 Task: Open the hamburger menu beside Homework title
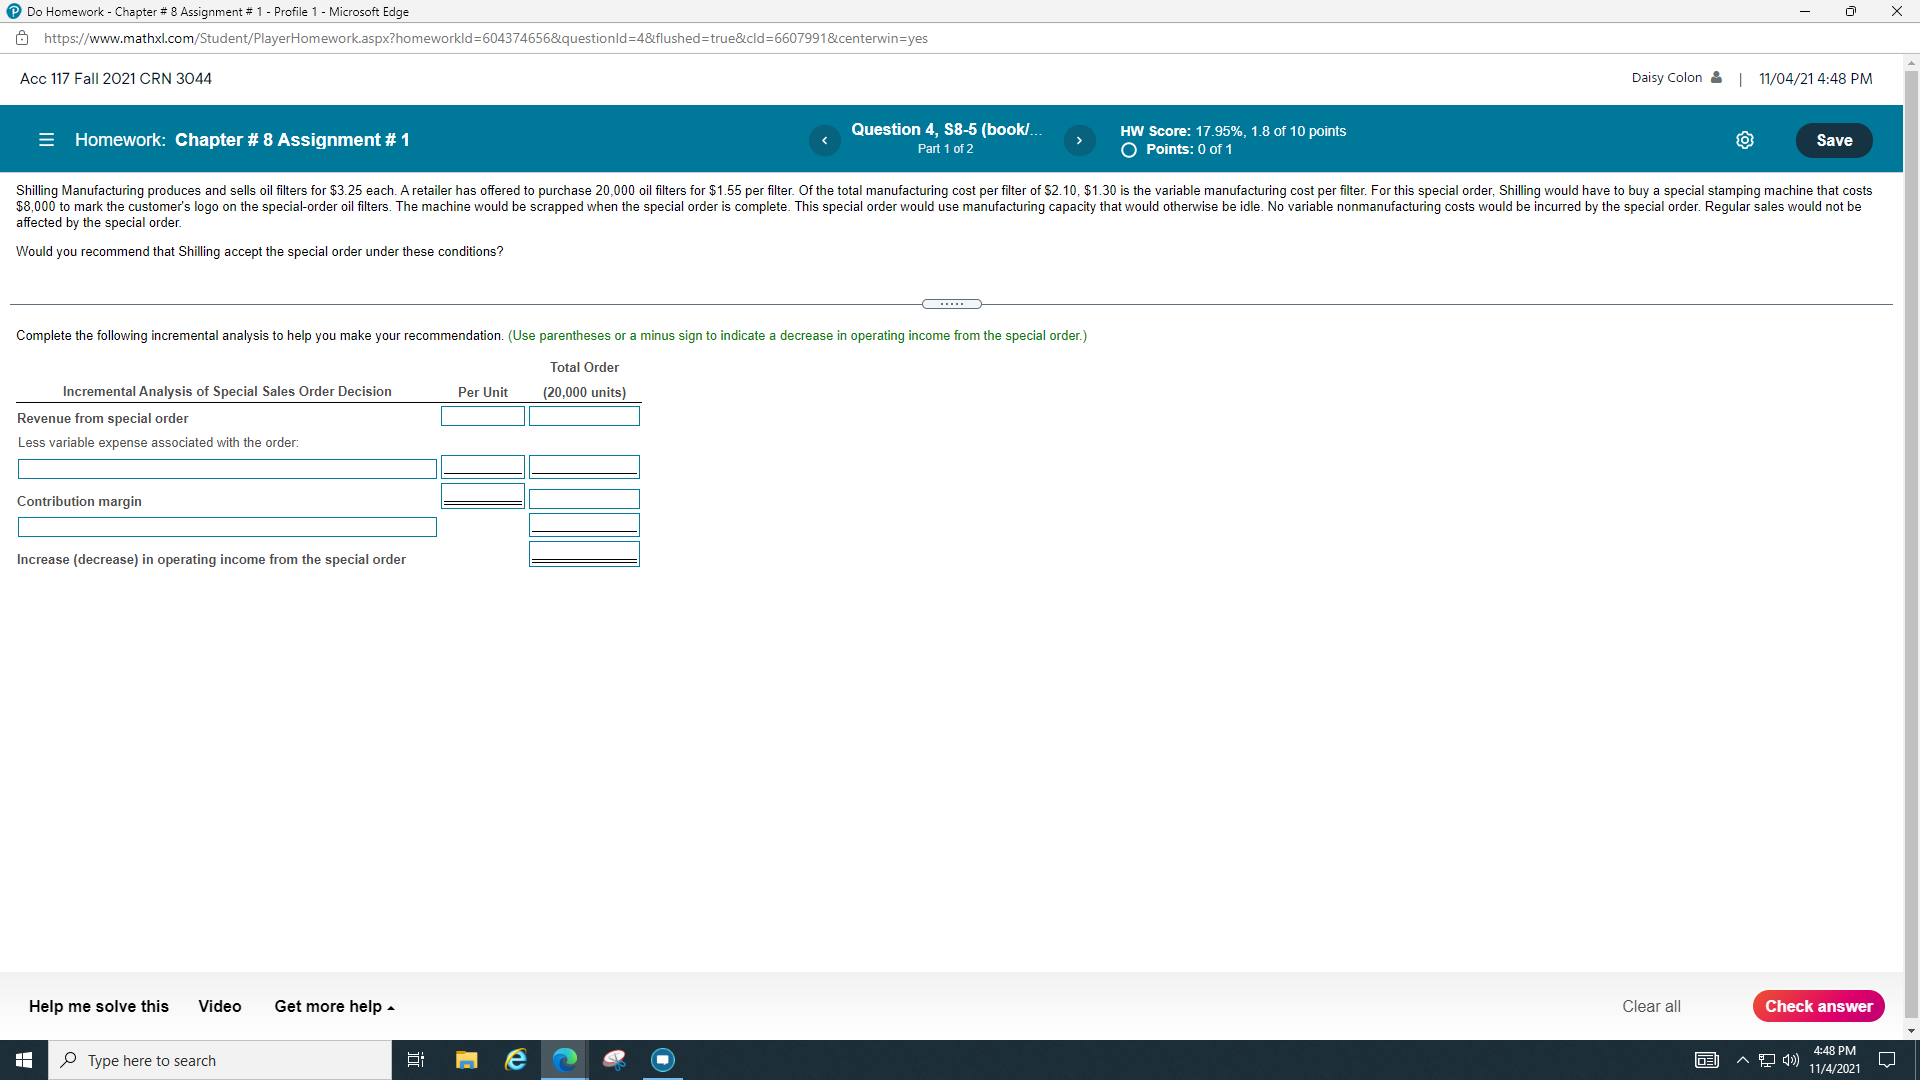coord(46,140)
